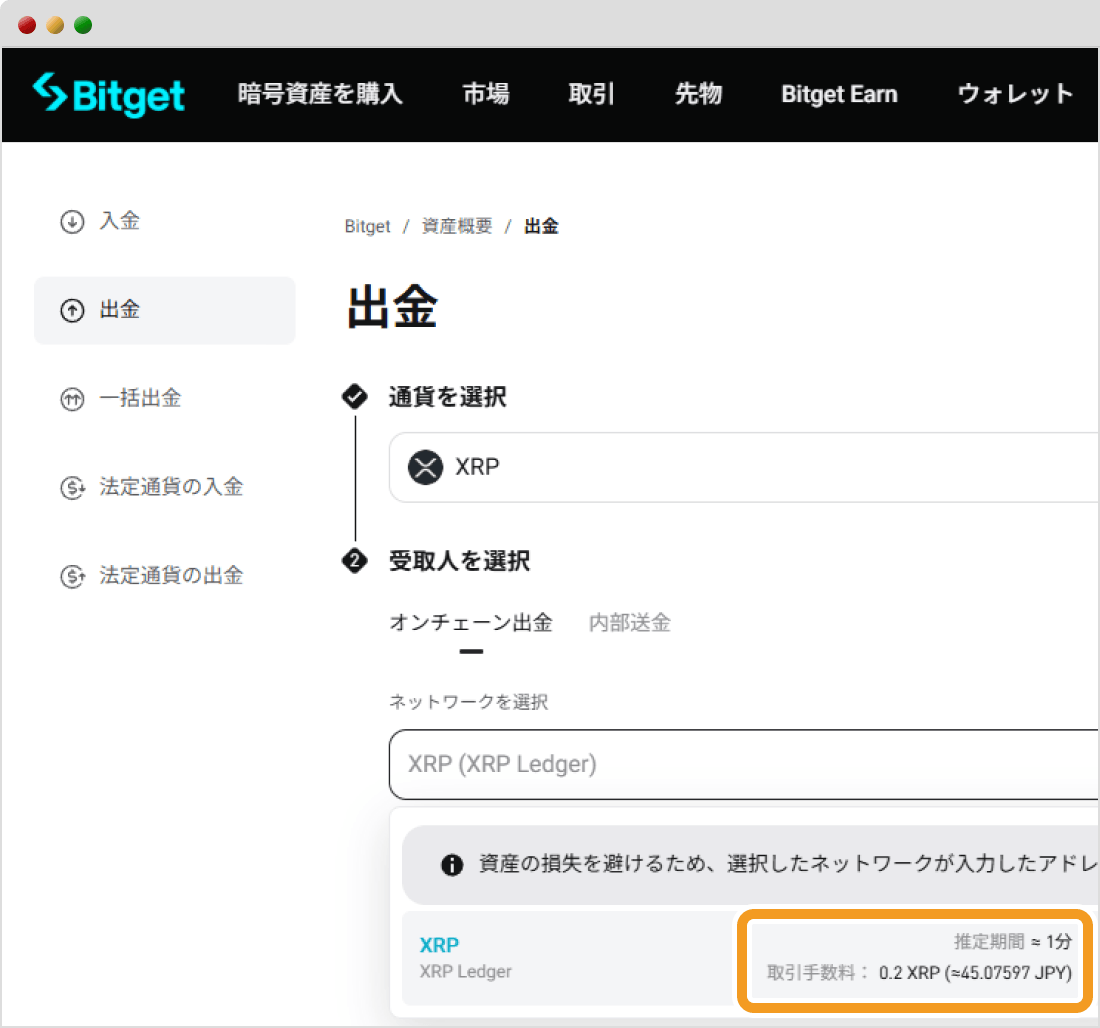1100x1028 pixels.
Task: Click the red close window button
Action: click(27, 25)
